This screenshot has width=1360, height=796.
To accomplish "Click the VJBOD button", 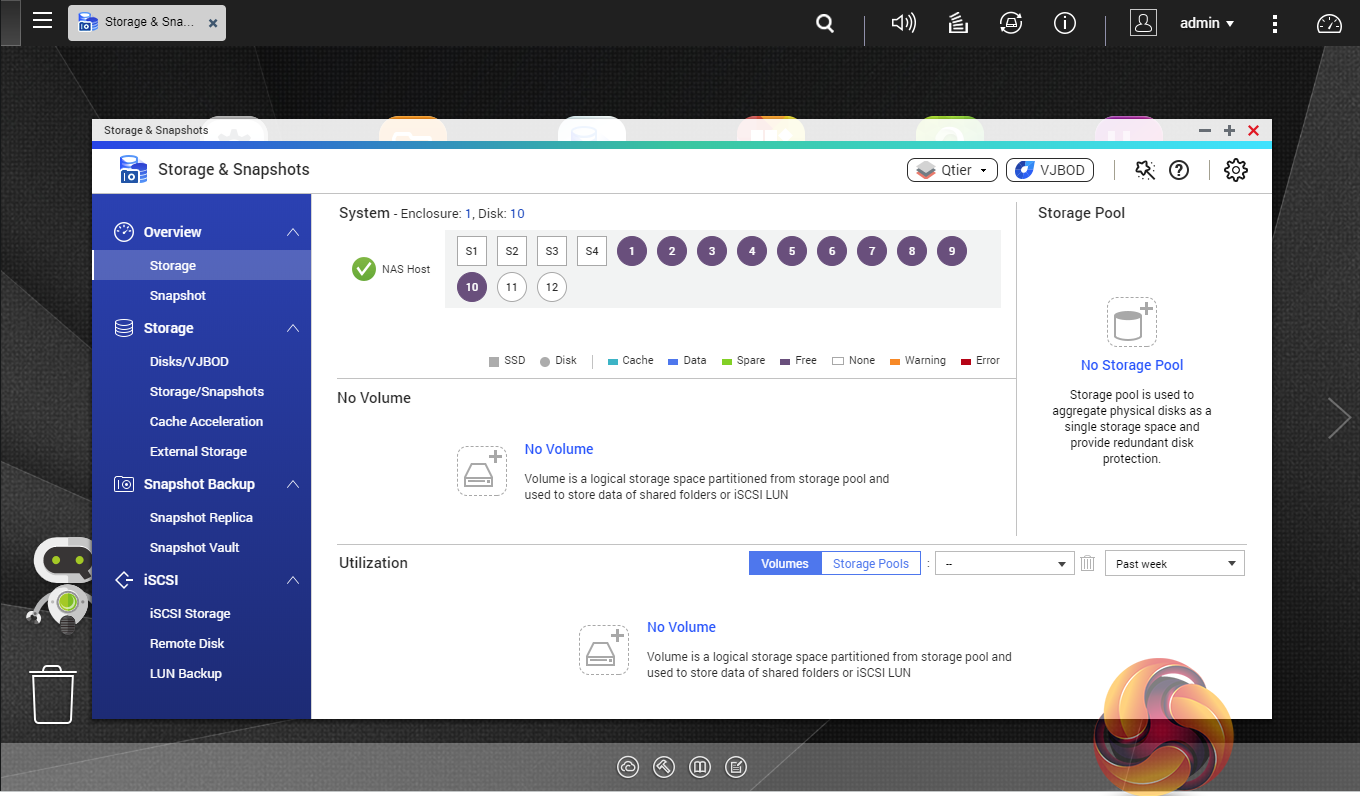I will point(1050,170).
